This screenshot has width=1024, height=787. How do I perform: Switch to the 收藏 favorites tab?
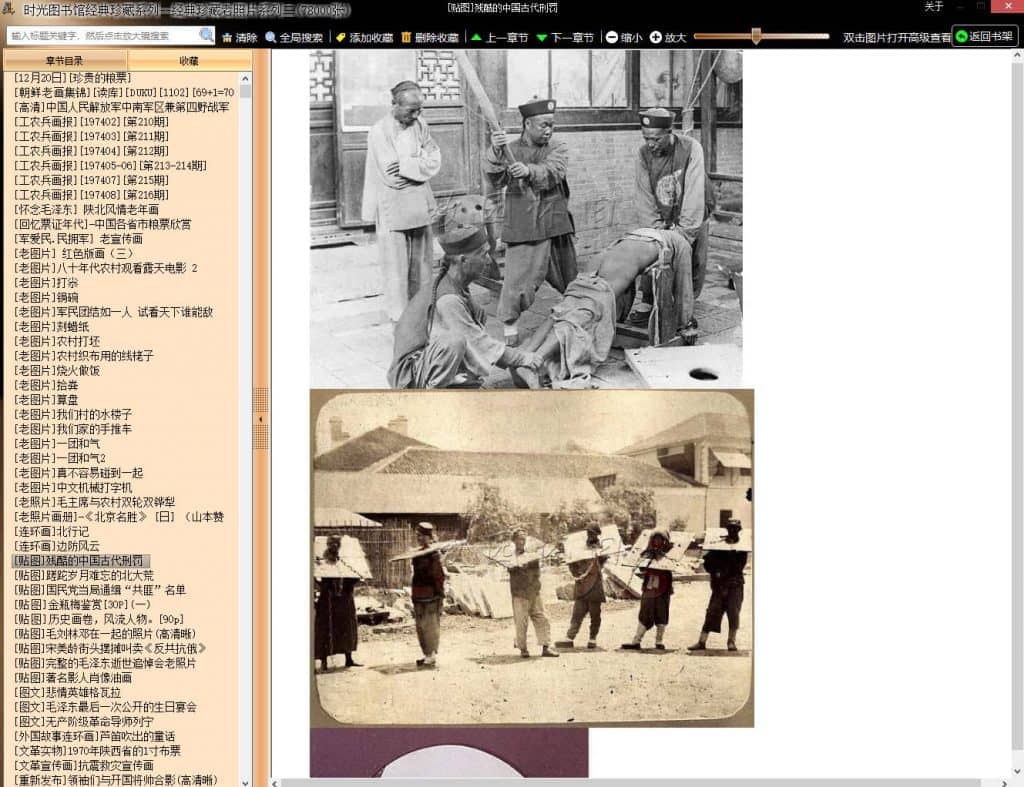pyautogui.click(x=189, y=61)
